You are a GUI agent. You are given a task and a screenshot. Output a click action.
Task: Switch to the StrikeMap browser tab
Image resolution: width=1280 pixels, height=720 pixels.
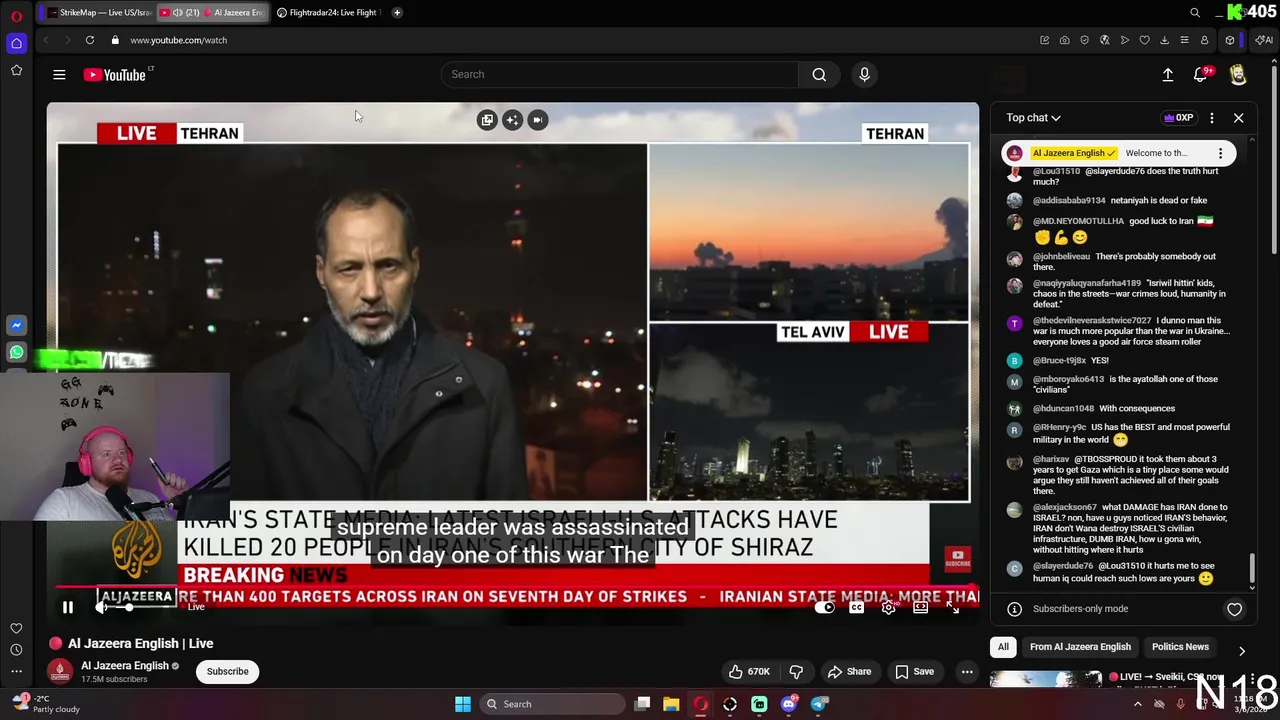pyautogui.click(x=100, y=13)
